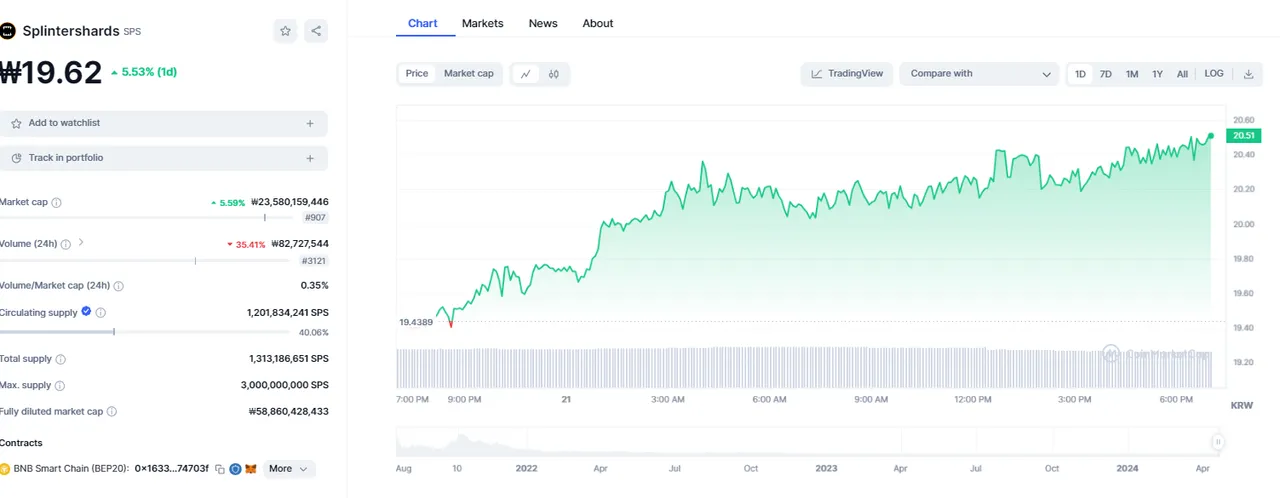
Task: Click the 19.4389 opening price label
Action: coord(415,322)
